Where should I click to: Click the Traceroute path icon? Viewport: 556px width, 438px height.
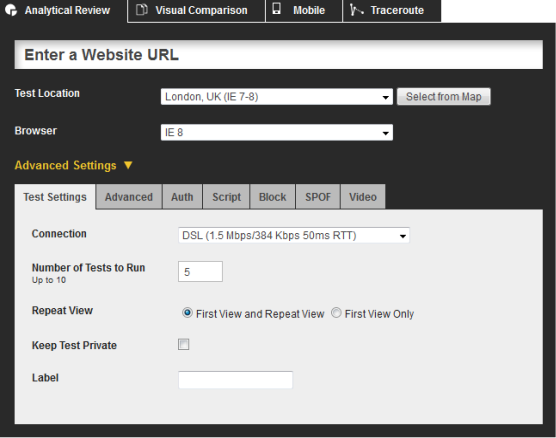(x=356, y=10)
